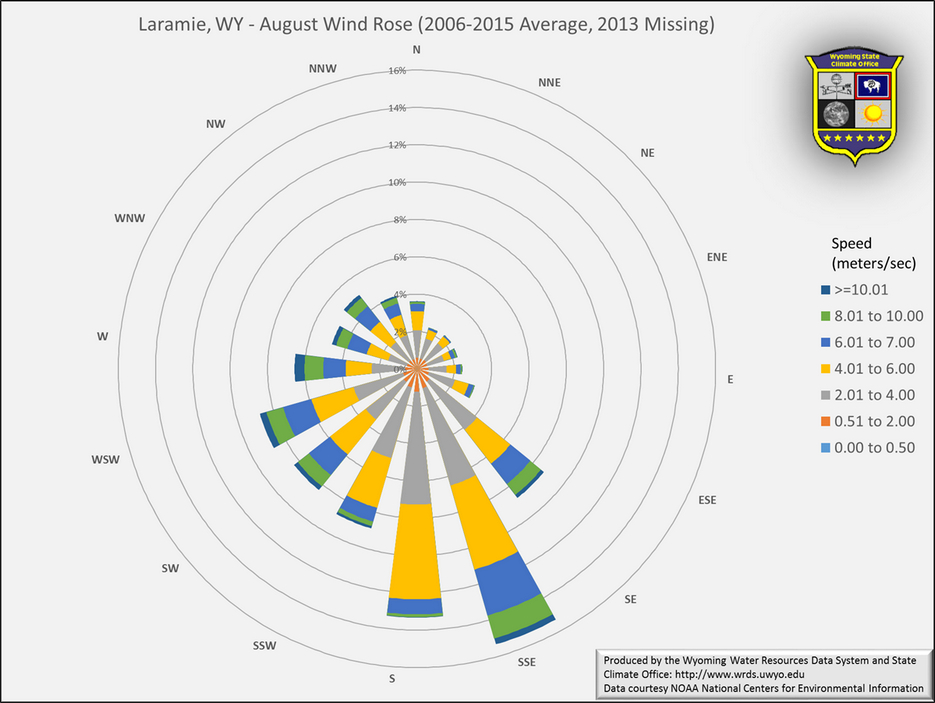Click the "Speed (meters/sec)" legend title
This screenshot has width=935, height=703.
pyautogui.click(x=874, y=253)
